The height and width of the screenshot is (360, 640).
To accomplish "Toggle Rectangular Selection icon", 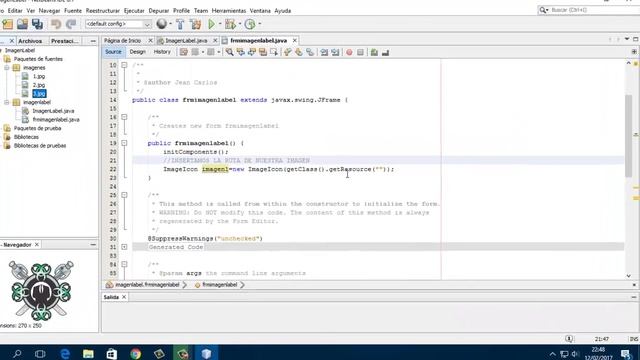I will (274, 52).
